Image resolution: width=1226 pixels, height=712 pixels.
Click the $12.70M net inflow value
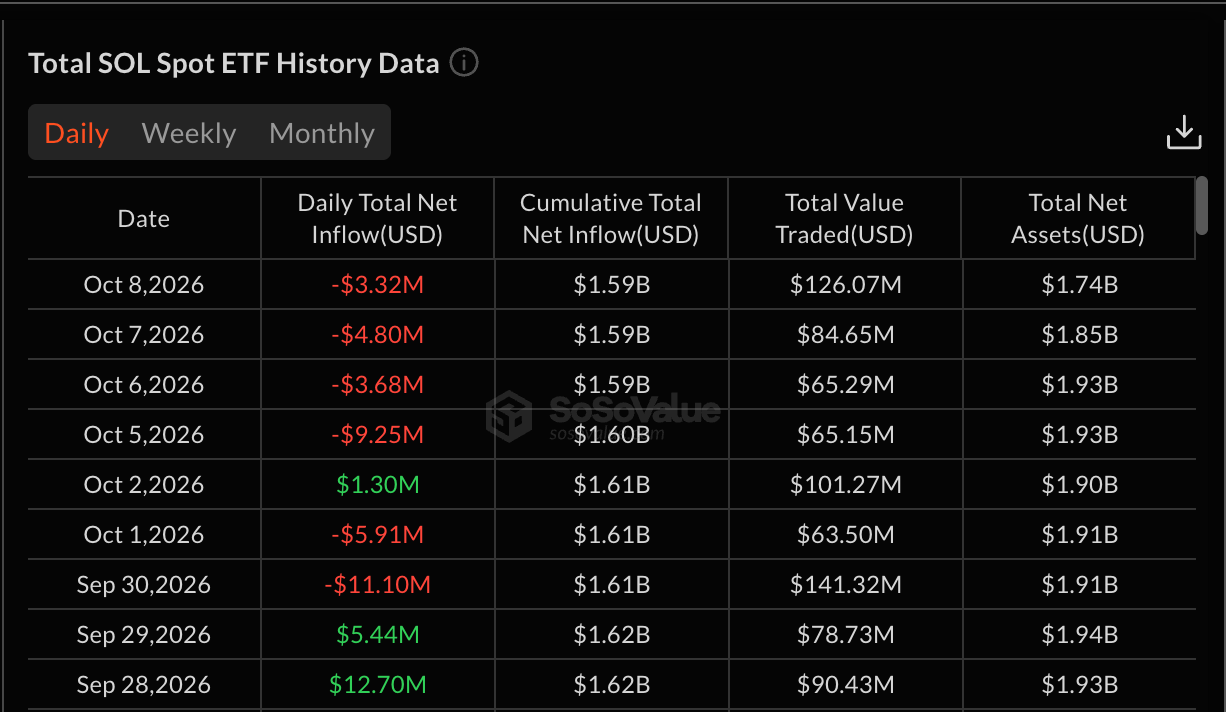[377, 685]
